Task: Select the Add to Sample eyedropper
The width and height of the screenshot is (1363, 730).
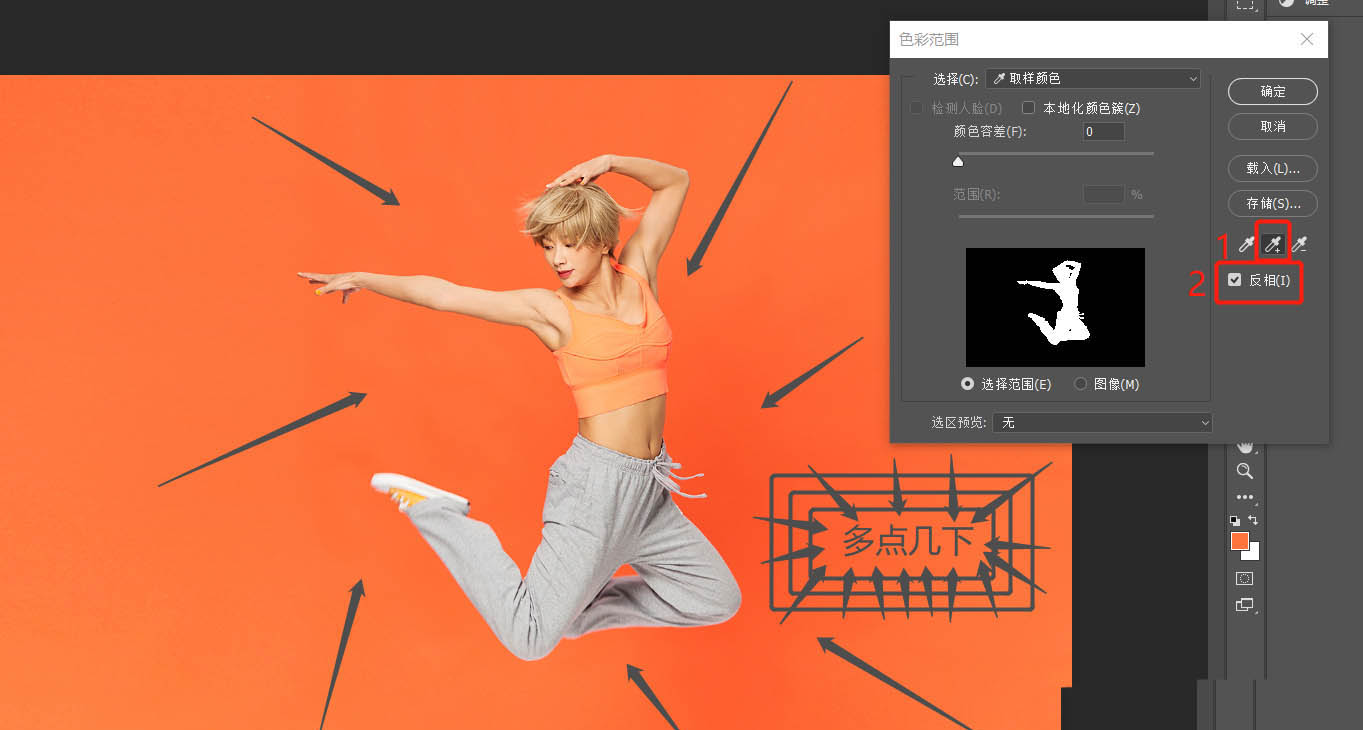Action: pos(1273,244)
